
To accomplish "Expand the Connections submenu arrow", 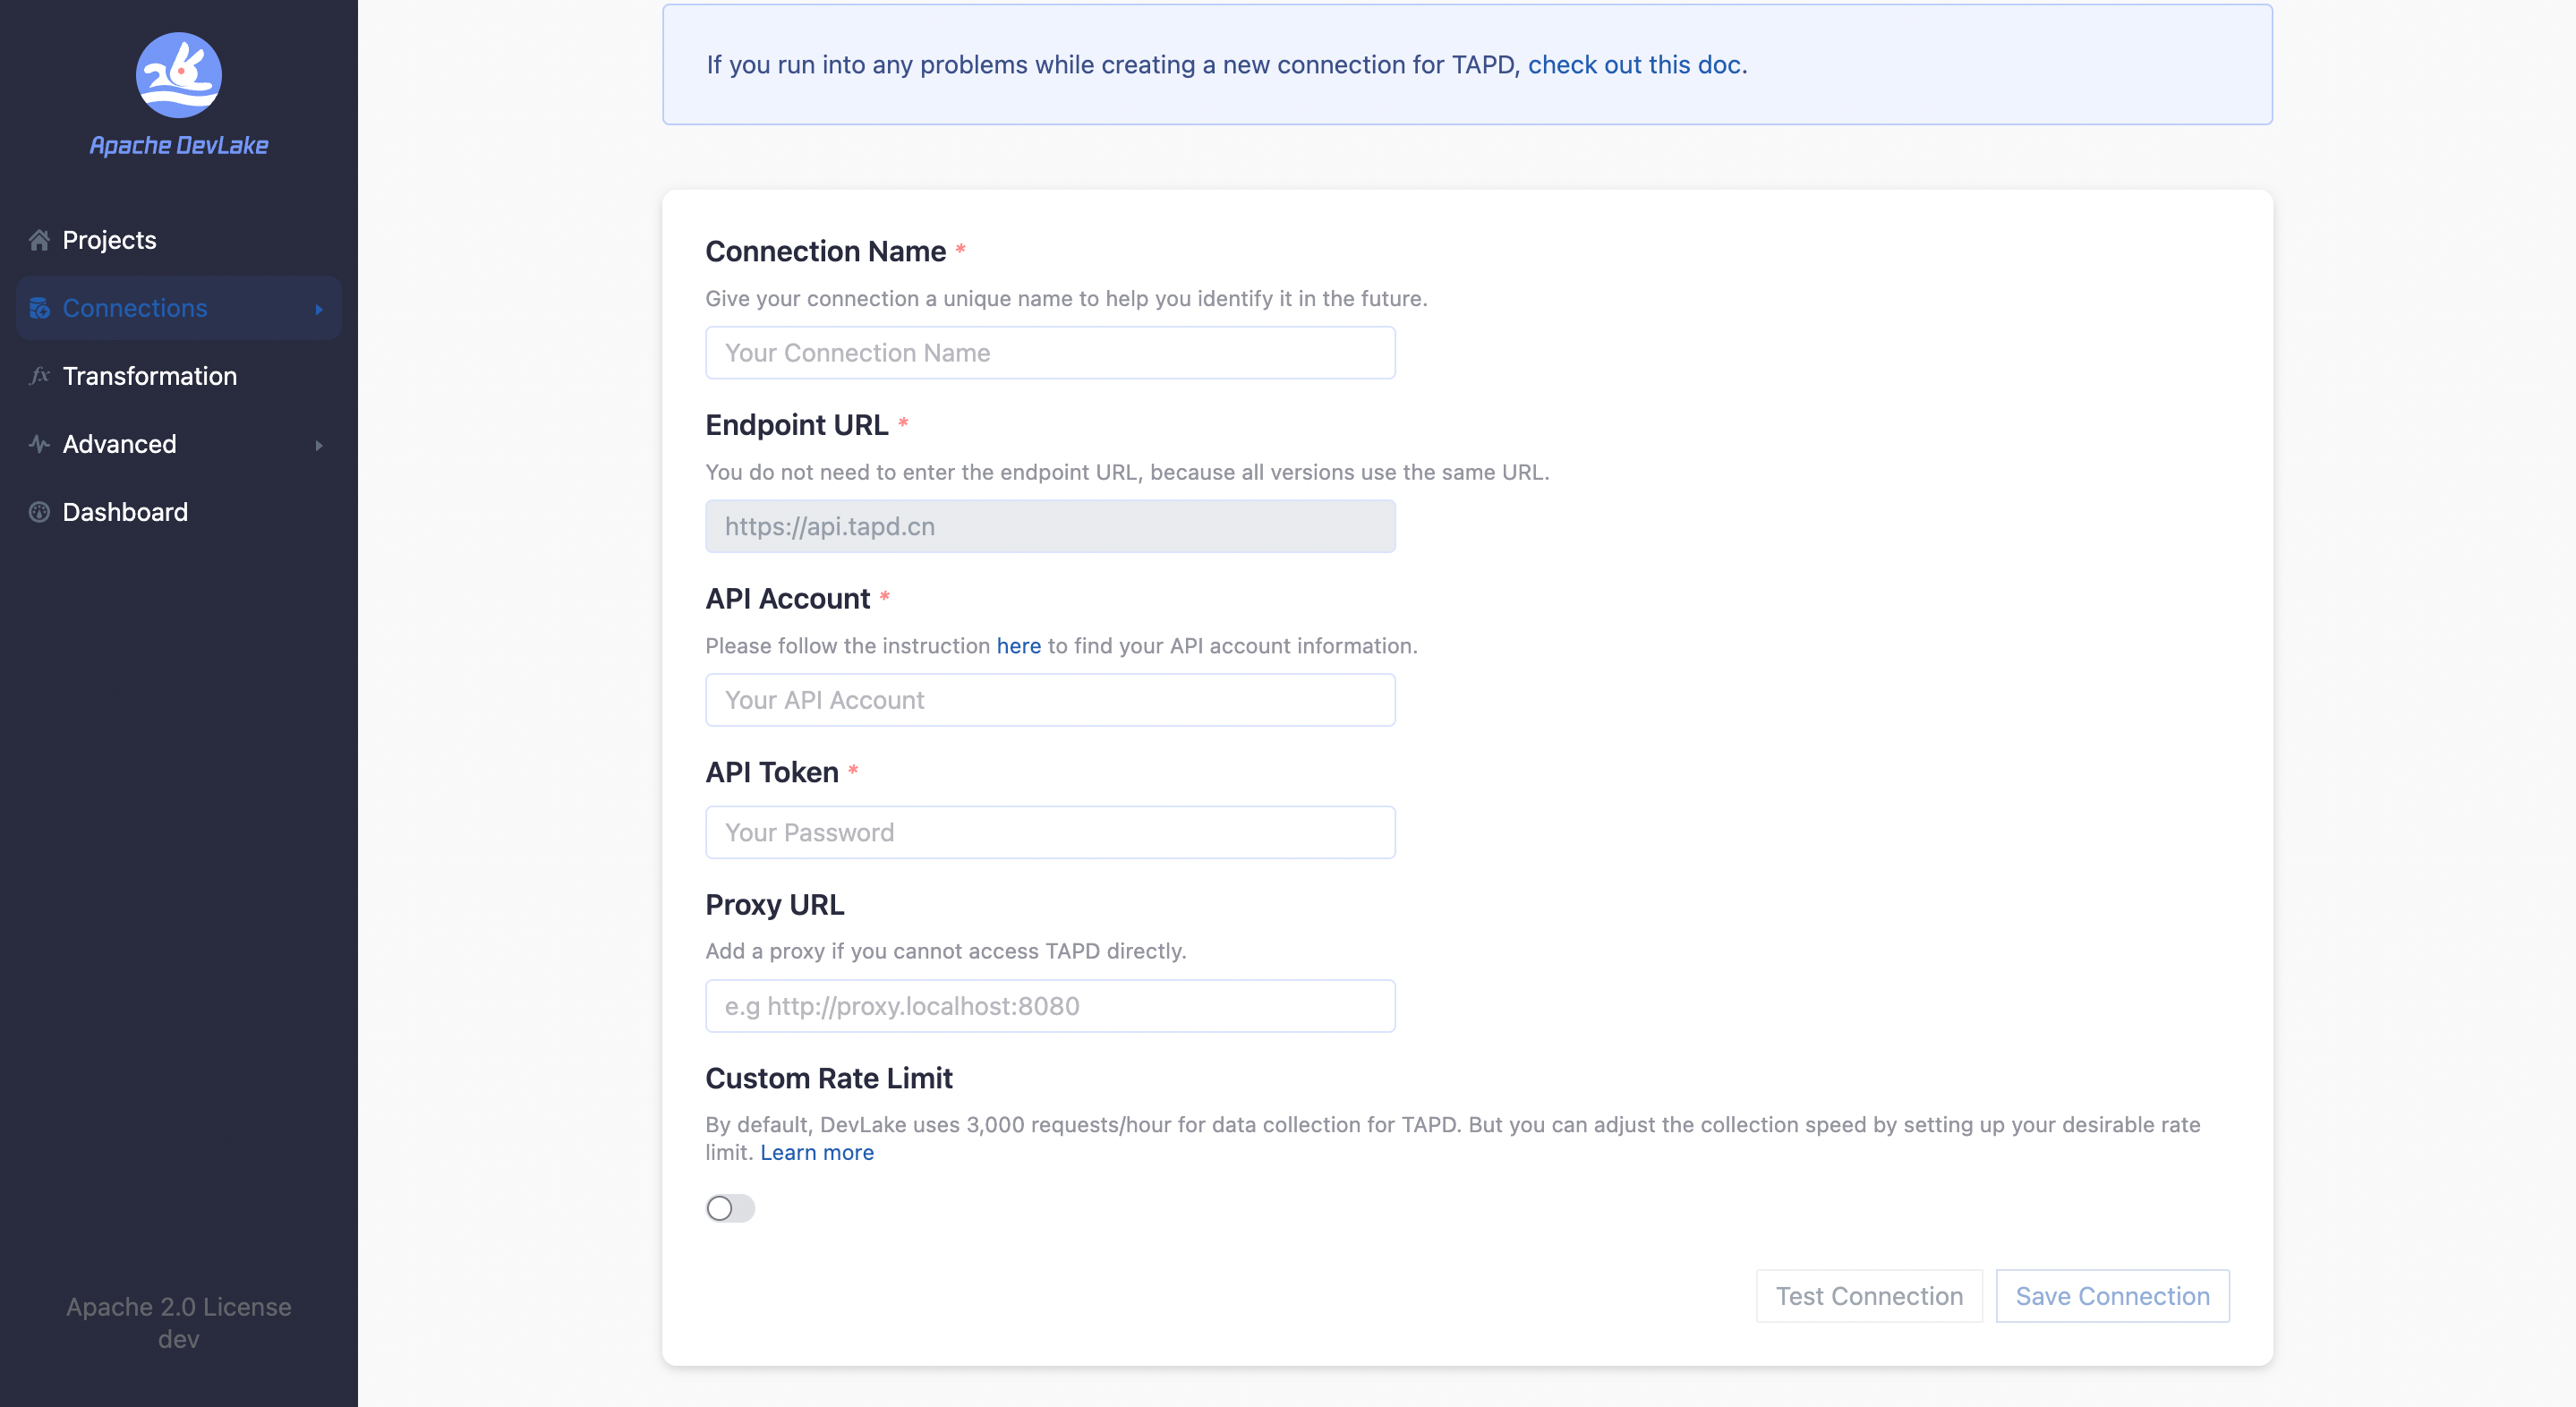I will pyautogui.click(x=319, y=309).
